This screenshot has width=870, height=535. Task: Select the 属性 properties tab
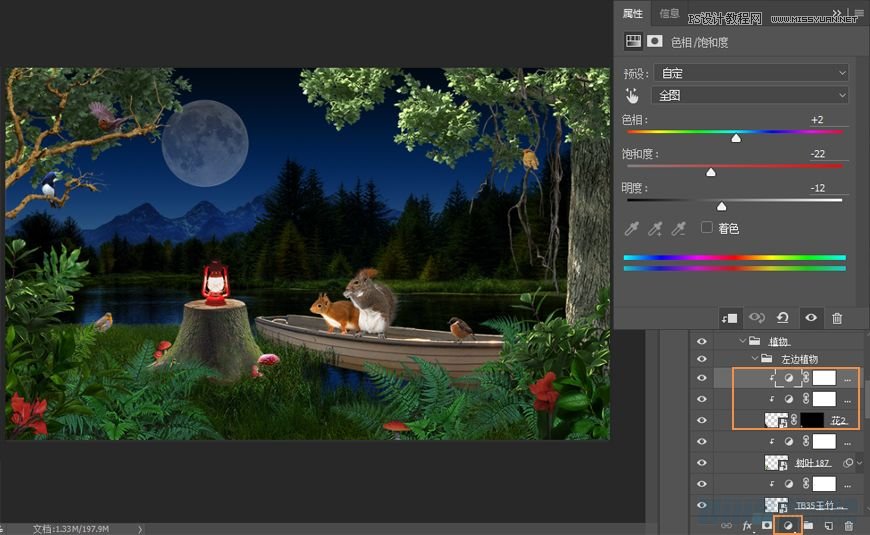point(633,14)
